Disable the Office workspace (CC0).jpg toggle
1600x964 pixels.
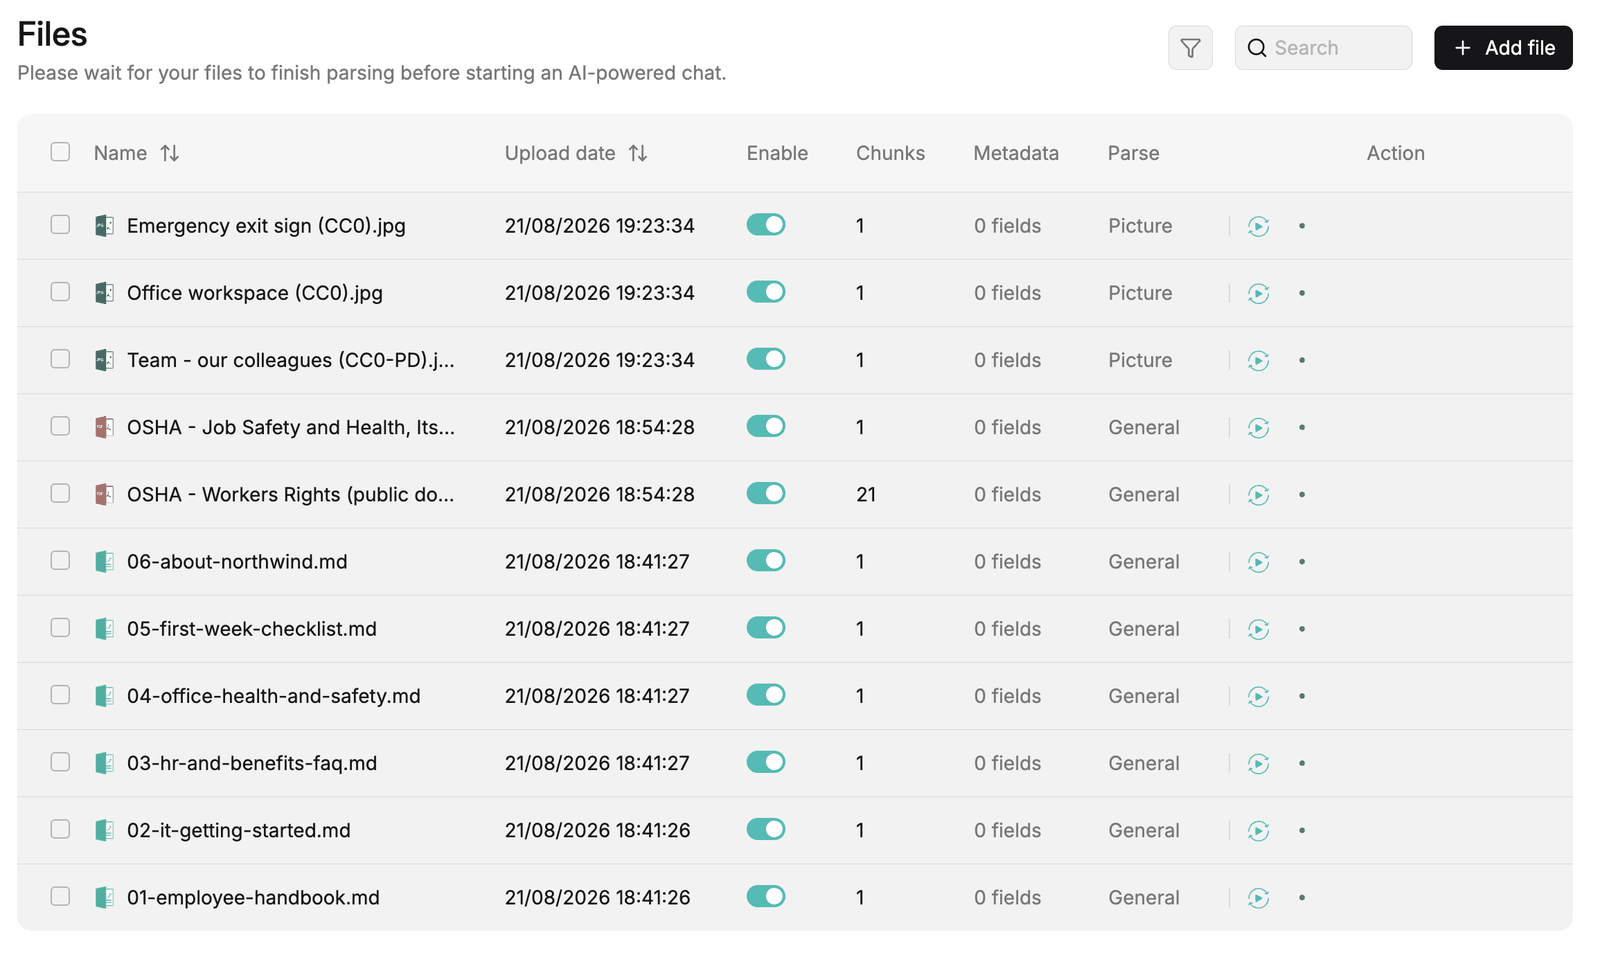pos(766,292)
